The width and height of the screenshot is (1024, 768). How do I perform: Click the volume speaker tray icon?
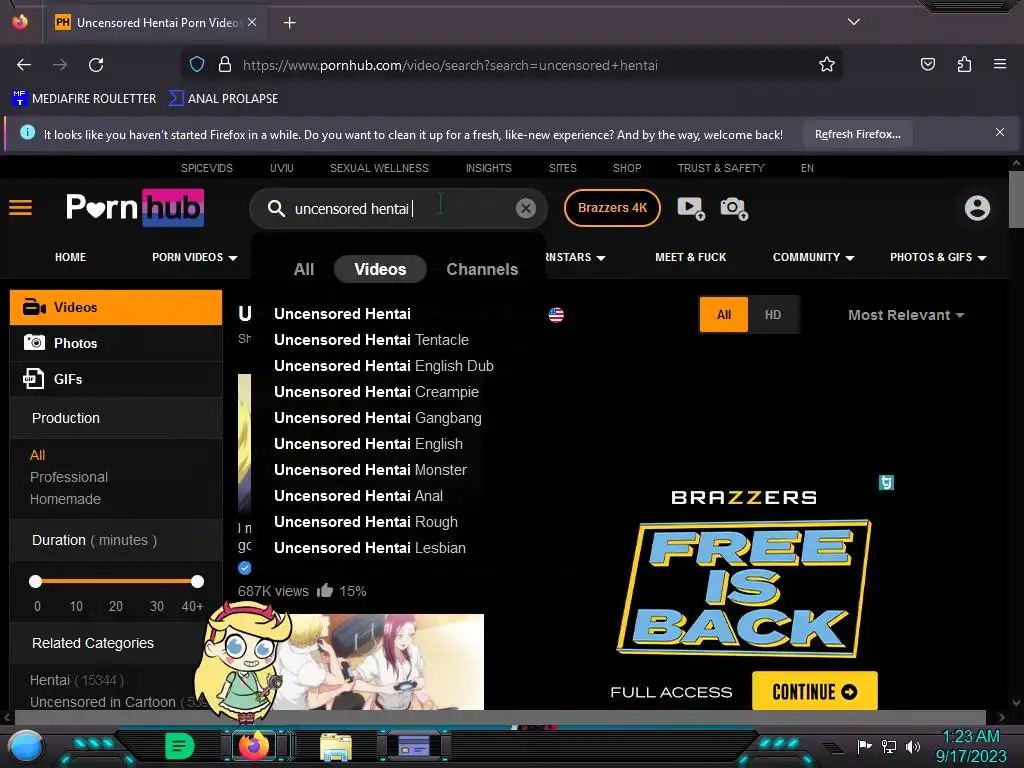point(912,746)
